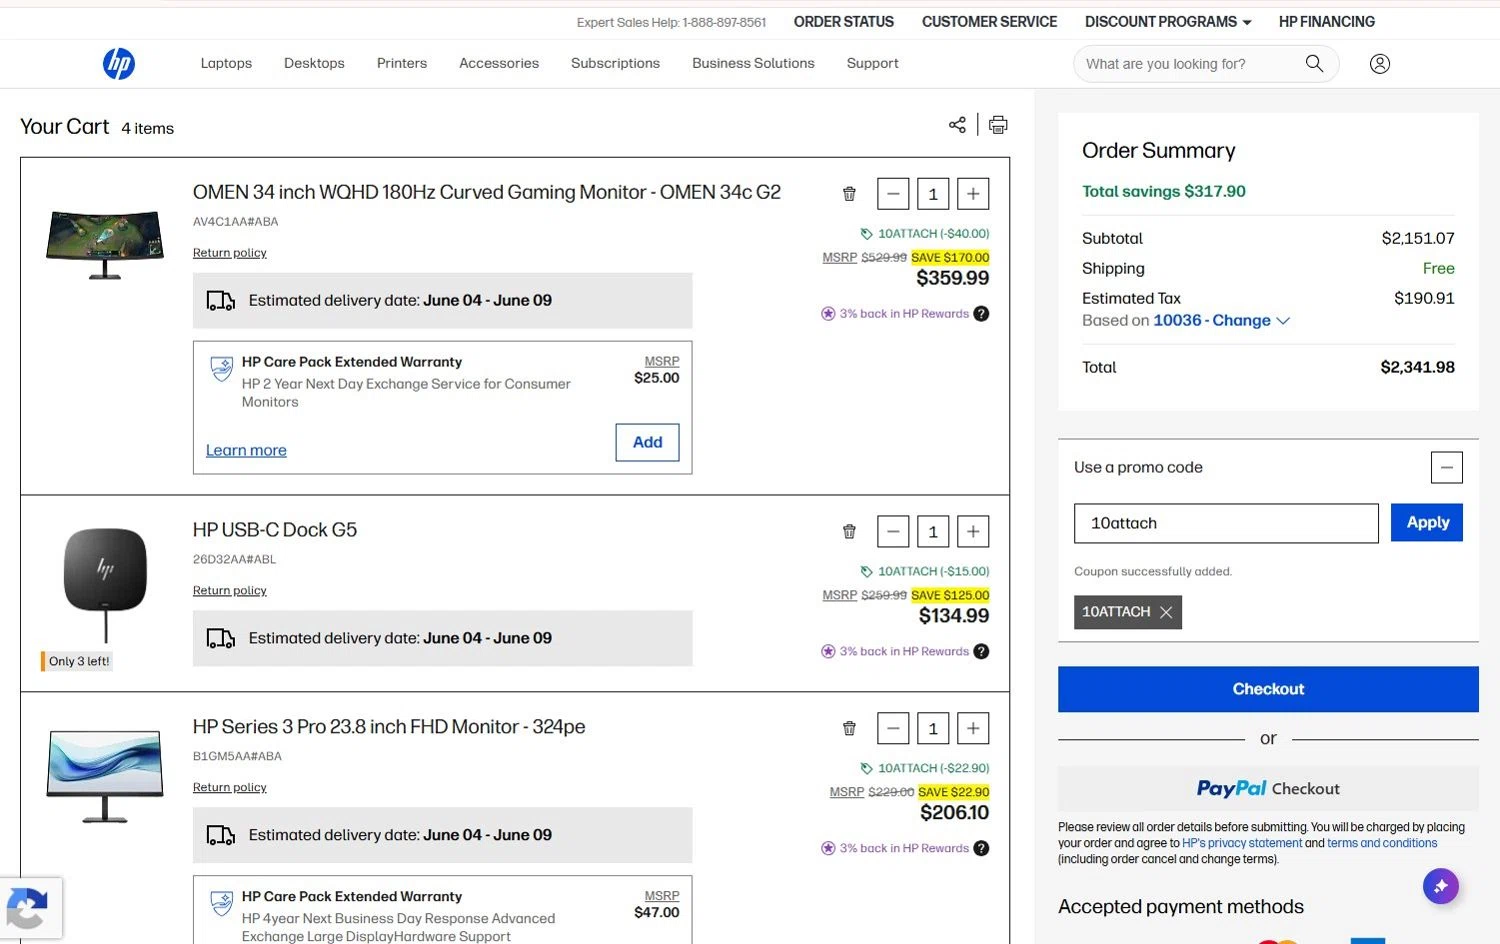1500x944 pixels.
Task: Open the HP USB-C Dock G5 thumbnail
Action: pyautogui.click(x=105, y=585)
